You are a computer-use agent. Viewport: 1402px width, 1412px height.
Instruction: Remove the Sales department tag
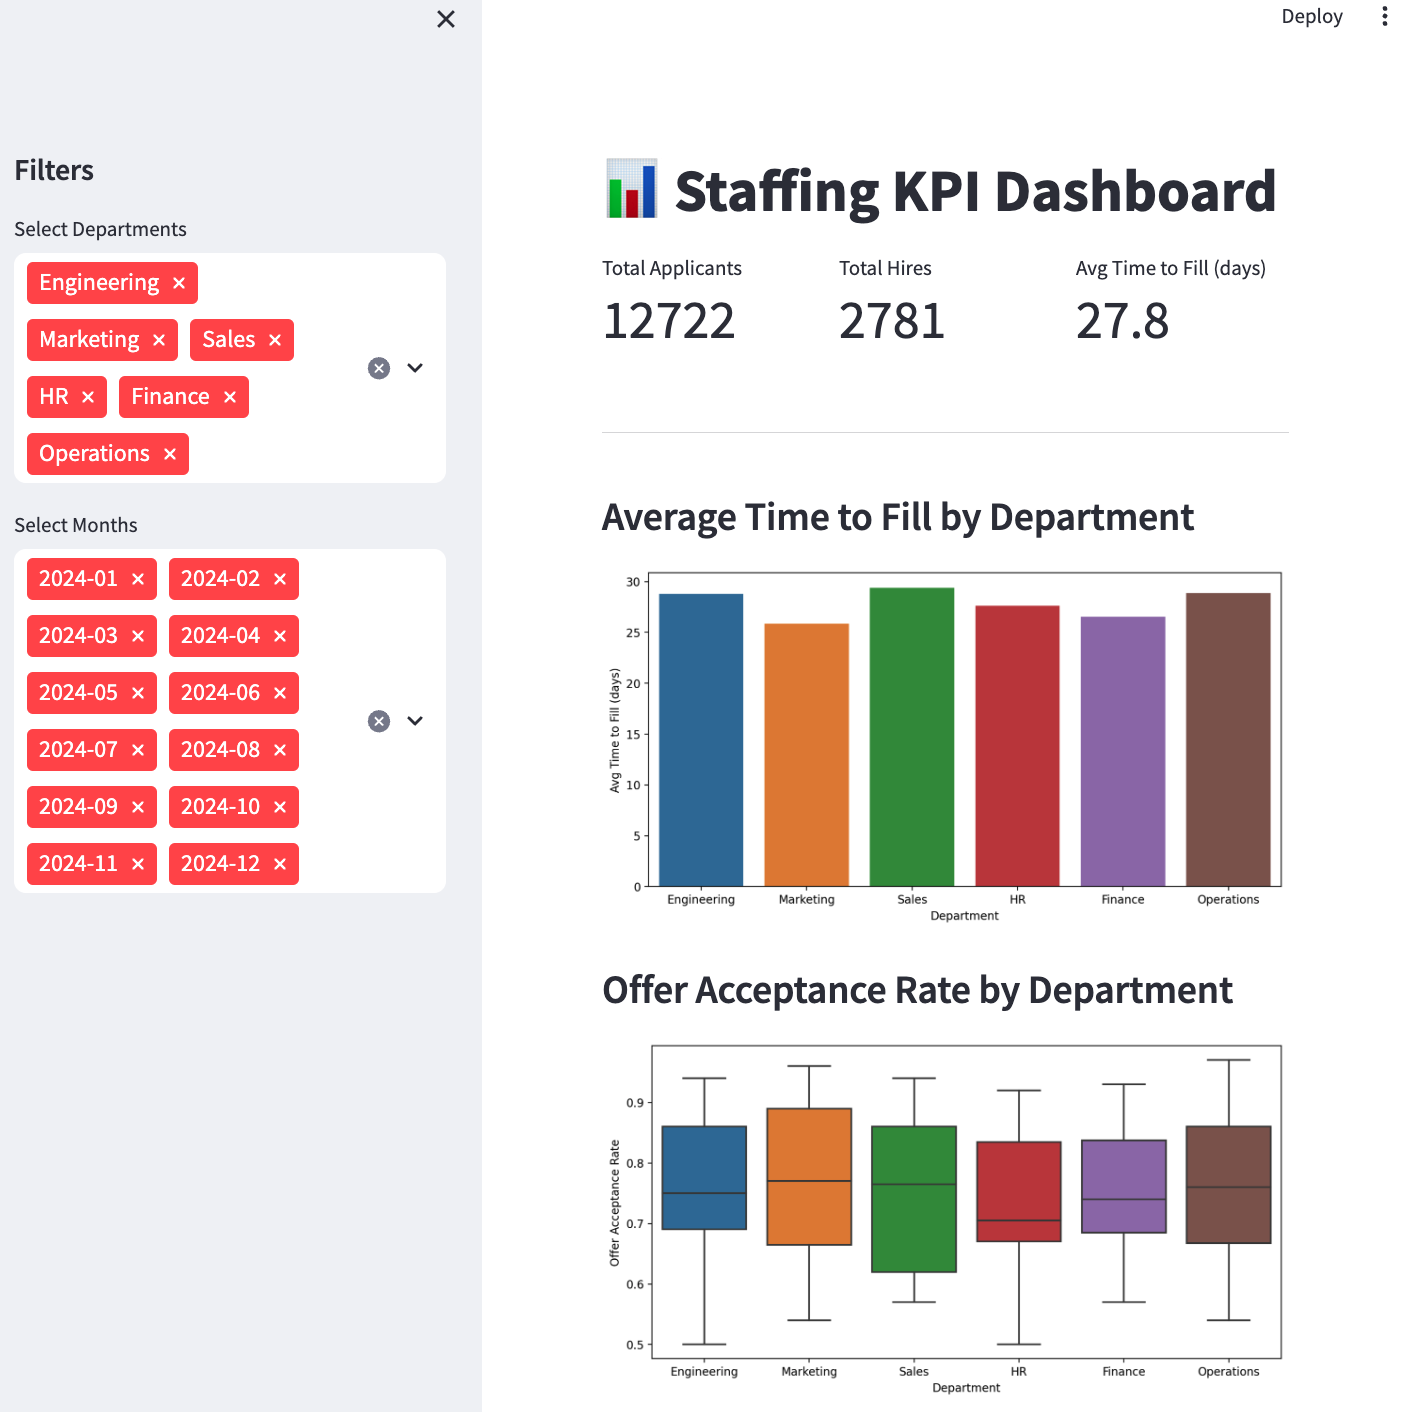click(x=275, y=340)
